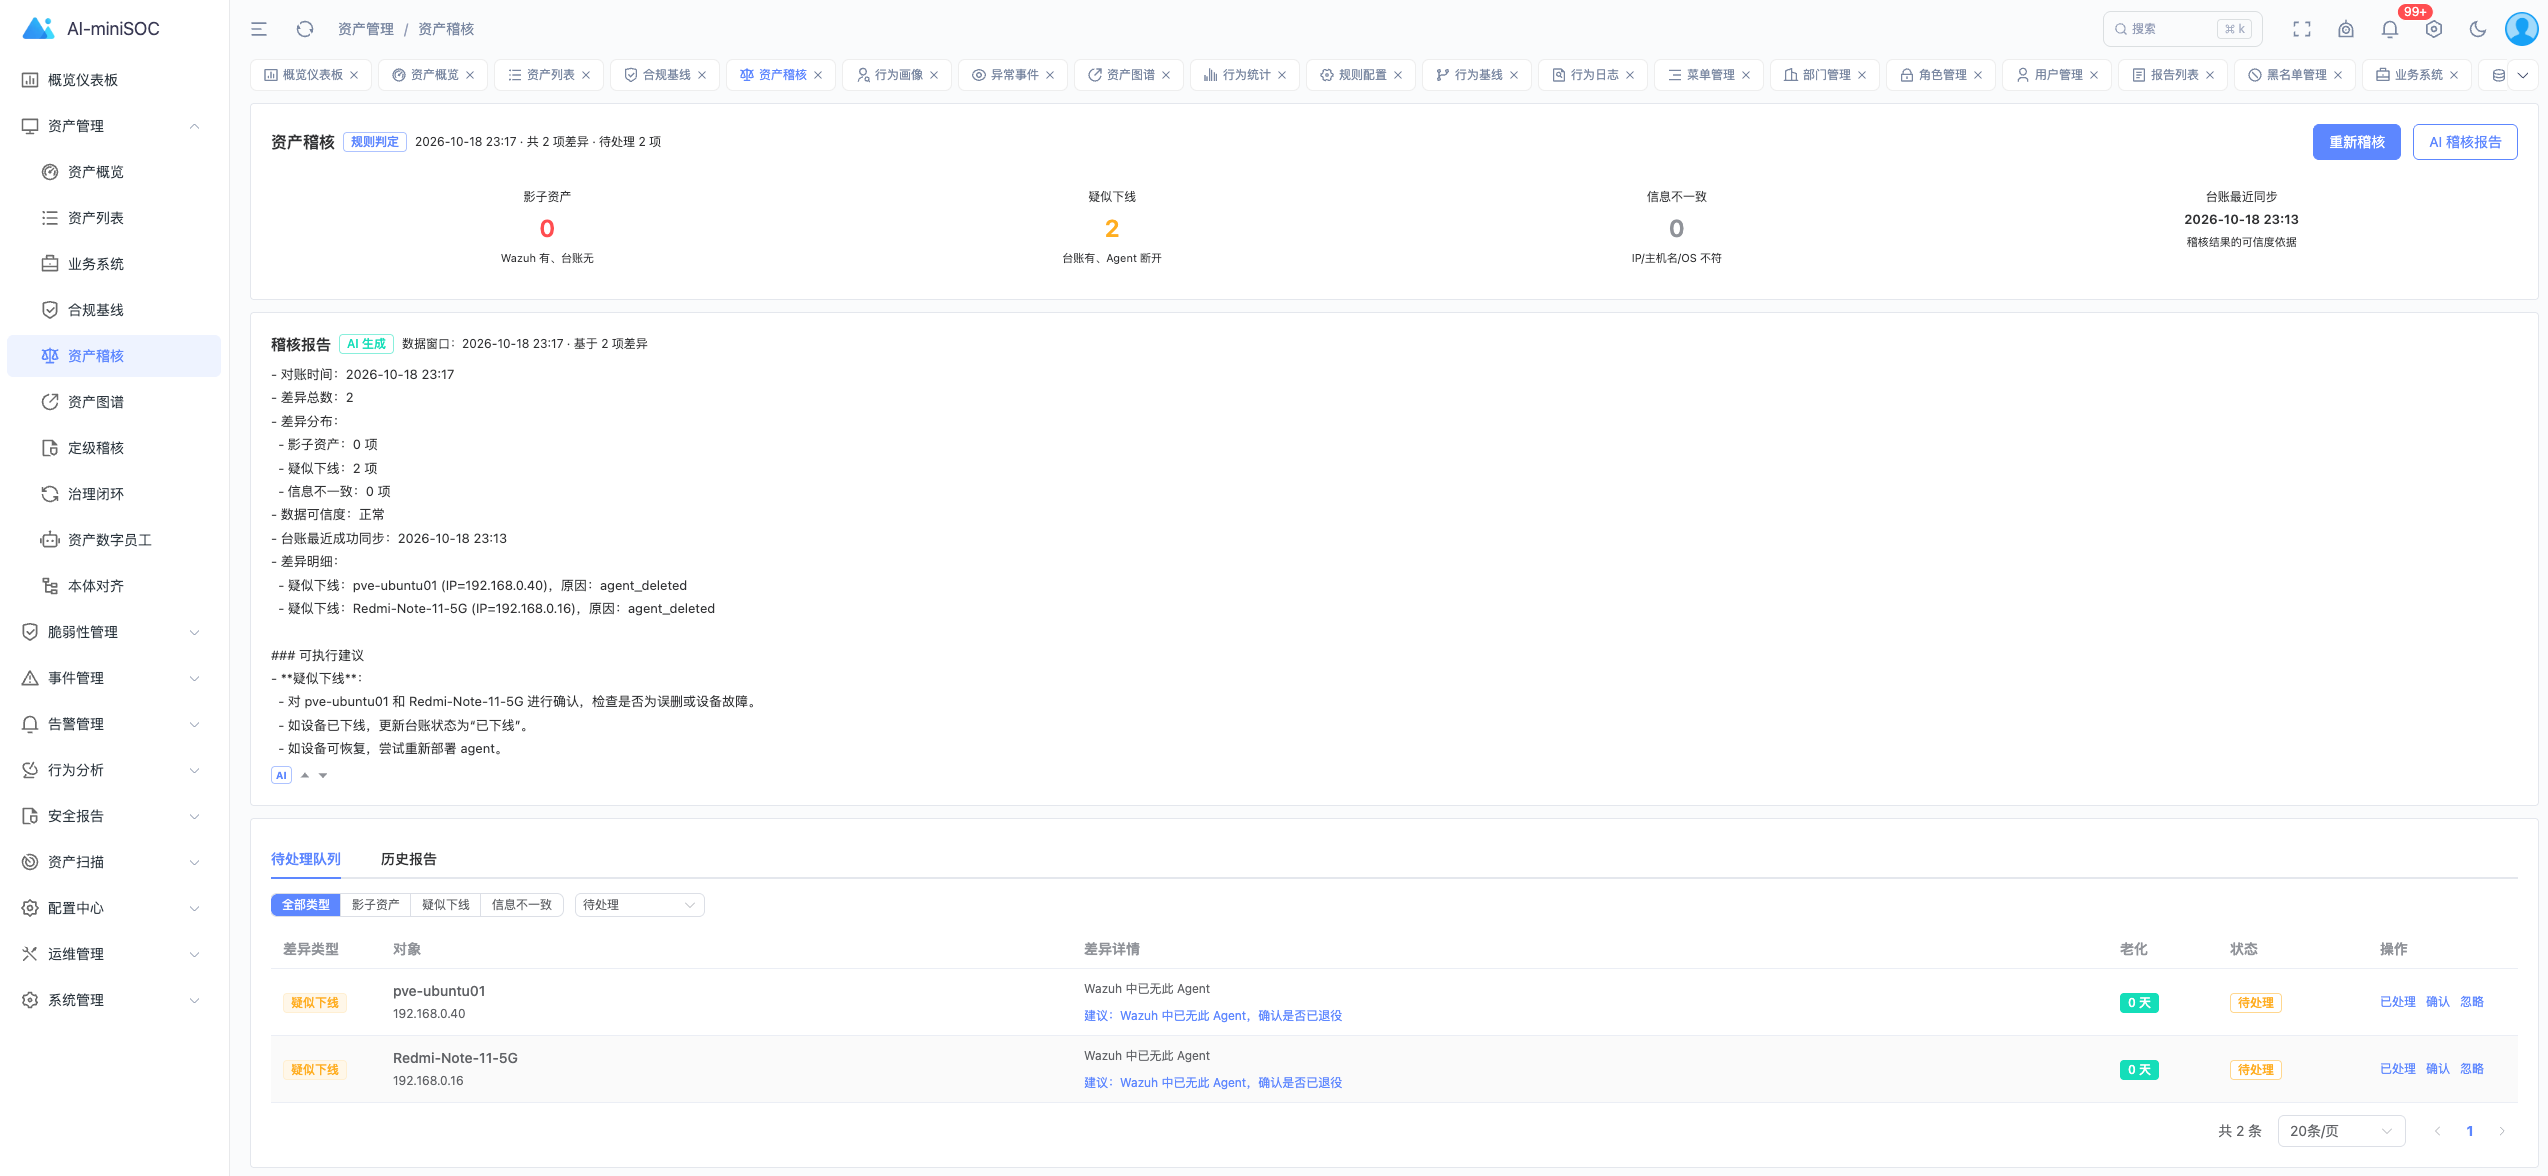Click the search input field
The width and height of the screenshot is (2548, 1176).
[2182, 29]
